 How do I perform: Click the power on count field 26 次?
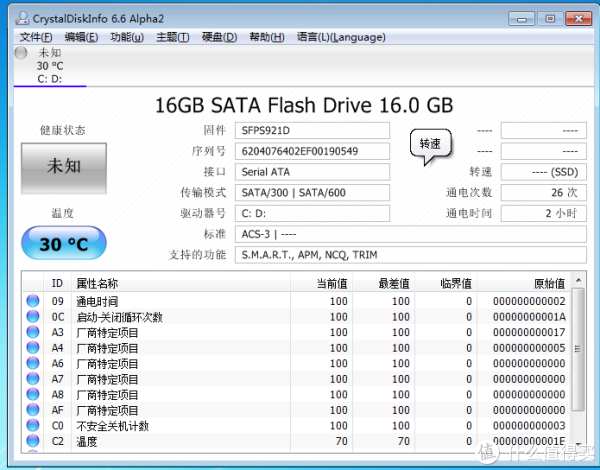(544, 193)
